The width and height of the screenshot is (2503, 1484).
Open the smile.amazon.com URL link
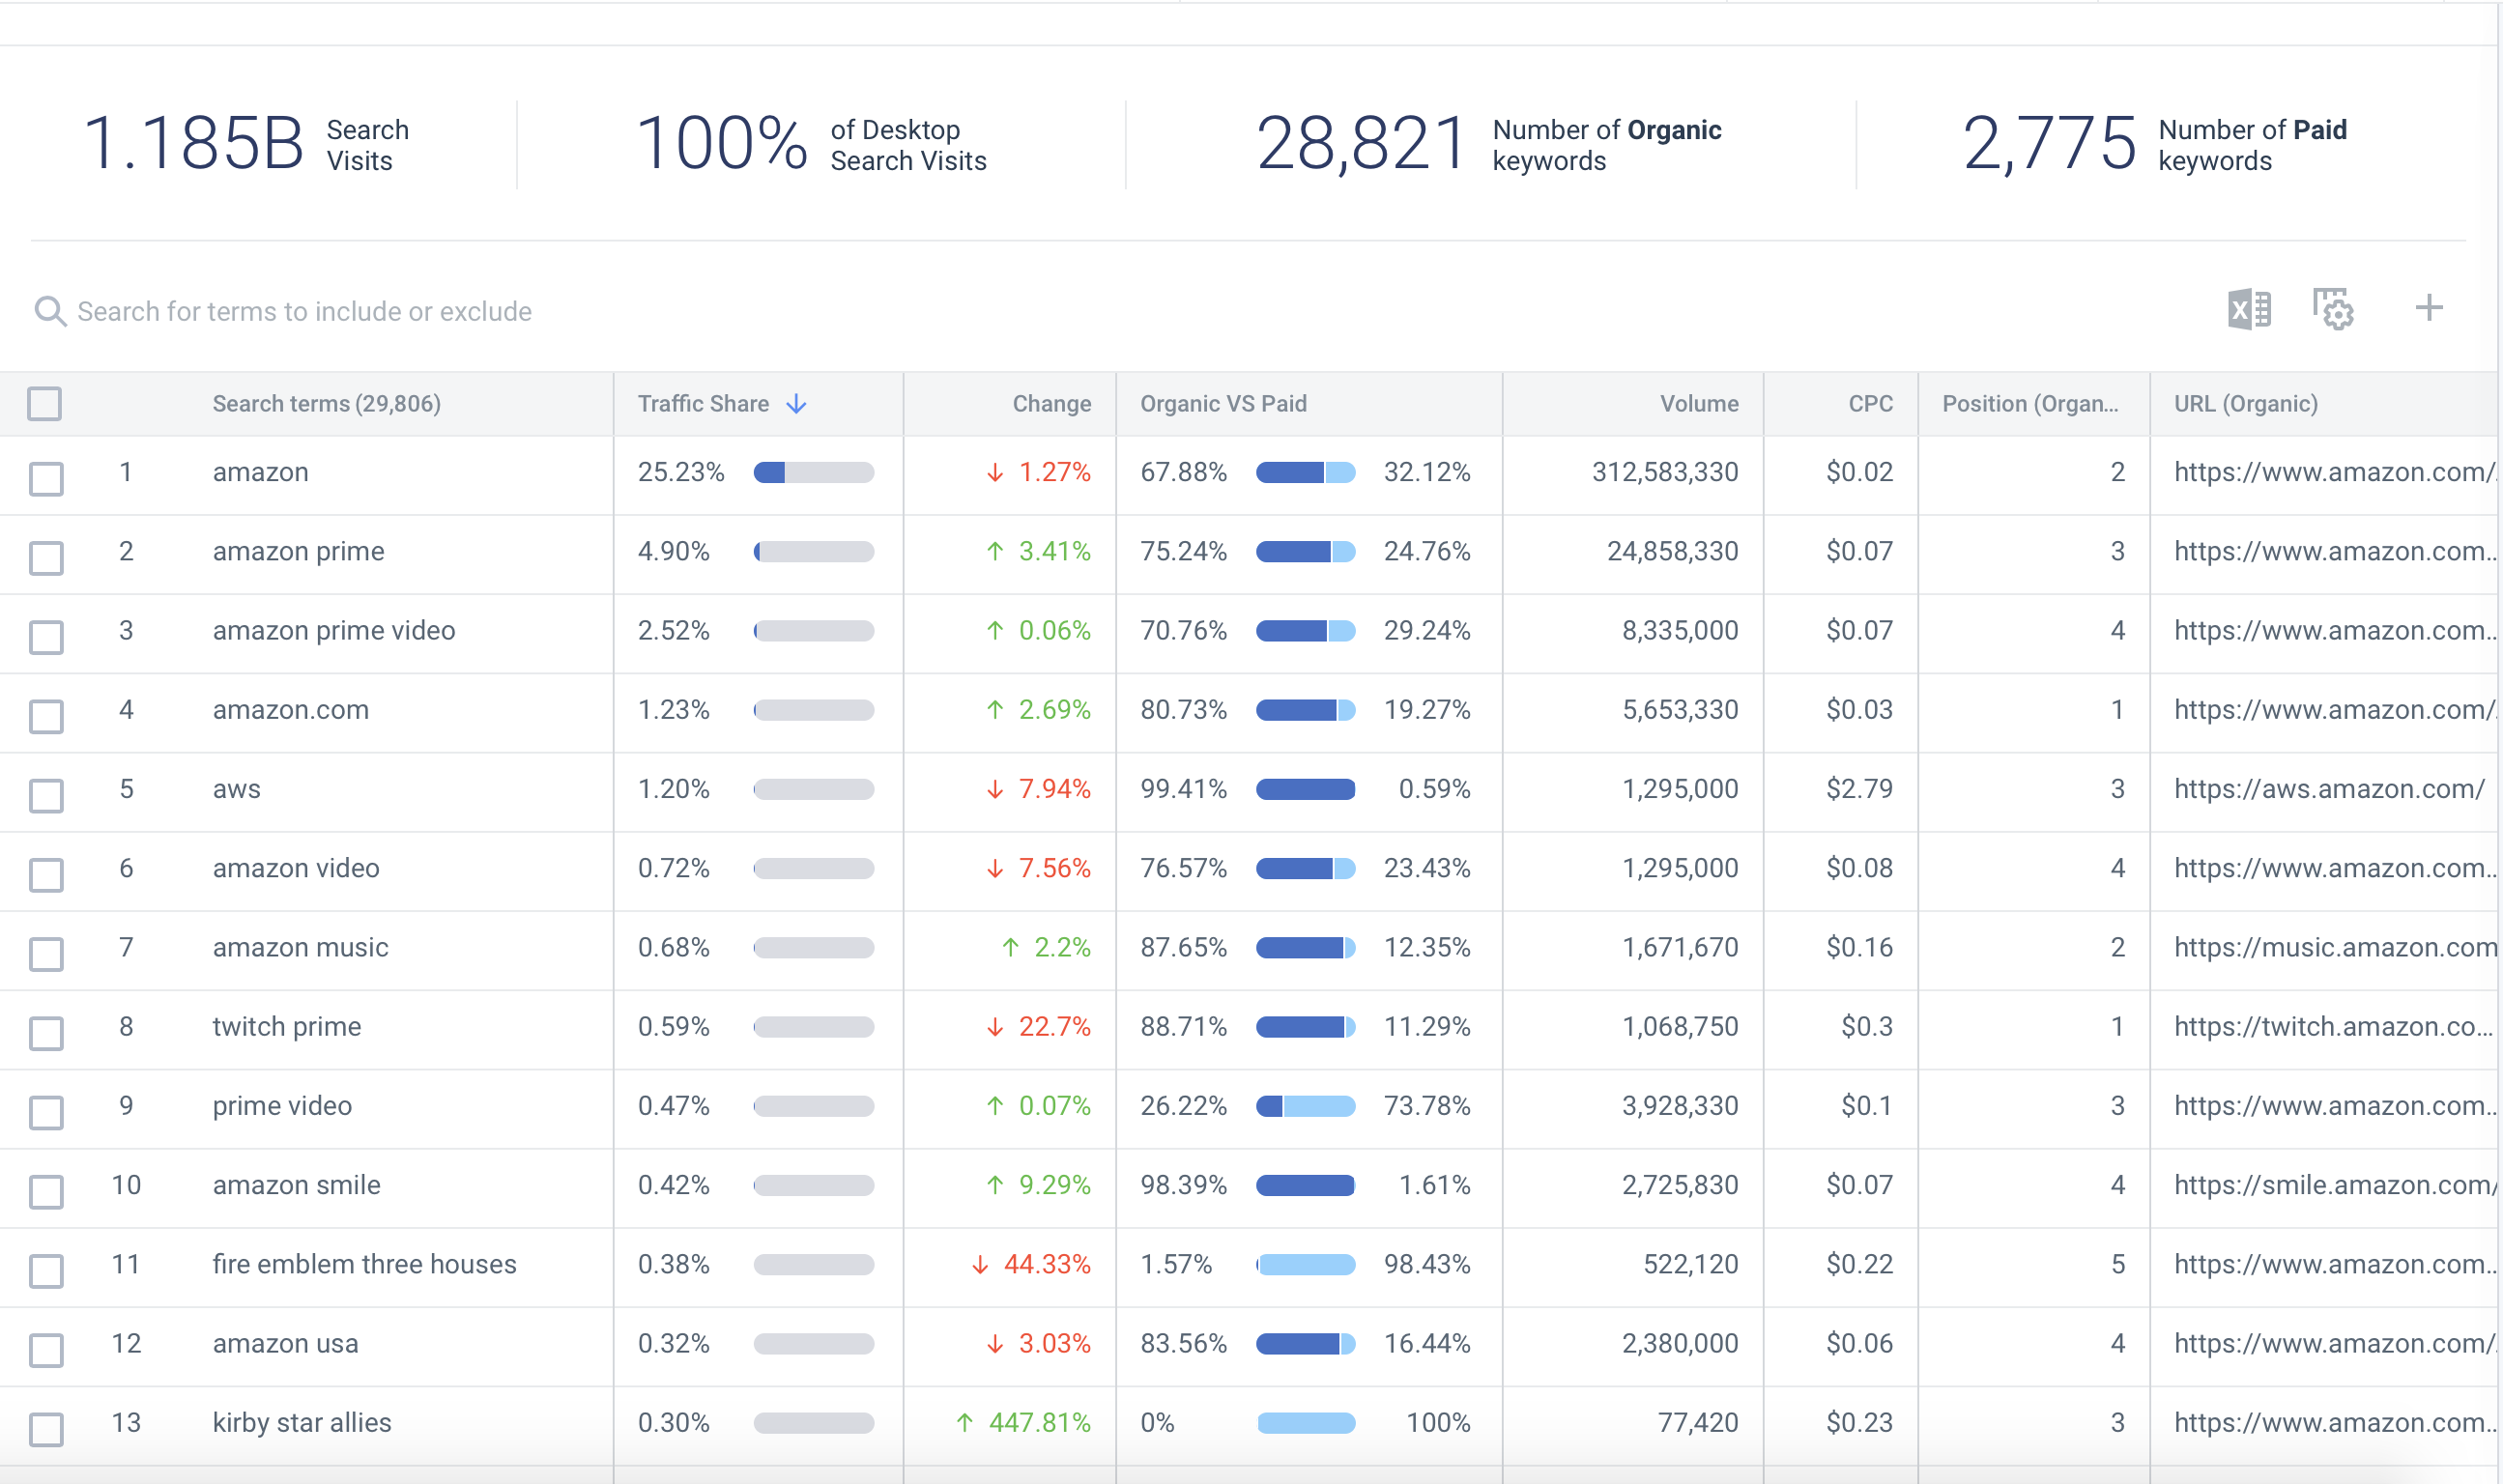click(x=2334, y=1185)
